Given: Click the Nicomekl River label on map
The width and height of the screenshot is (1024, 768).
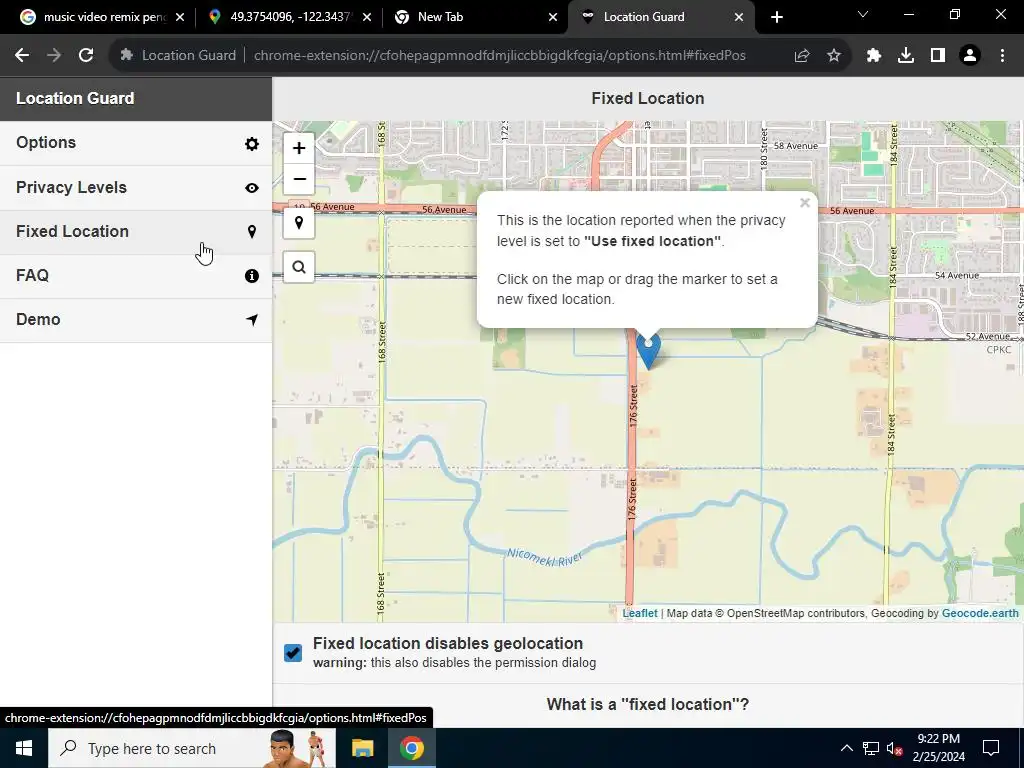Looking at the screenshot, I should pyautogui.click(x=545, y=557).
